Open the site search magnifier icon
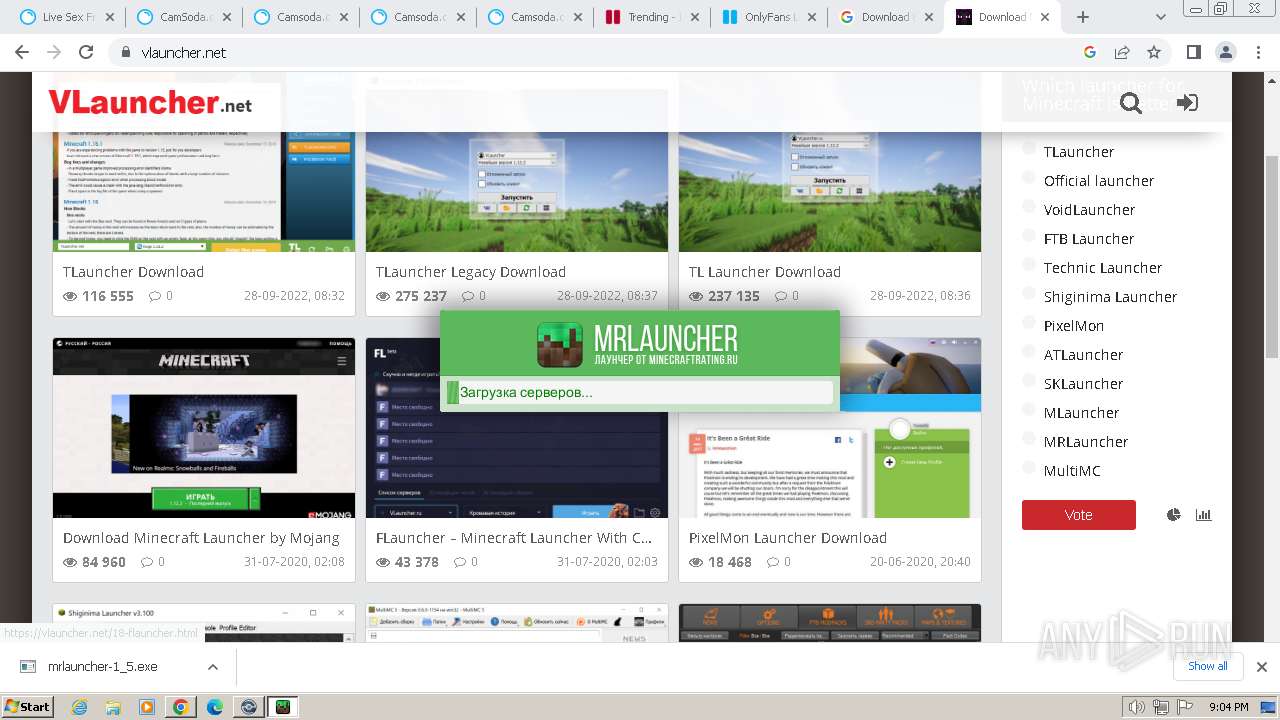This screenshot has width=1280, height=720. (1131, 103)
